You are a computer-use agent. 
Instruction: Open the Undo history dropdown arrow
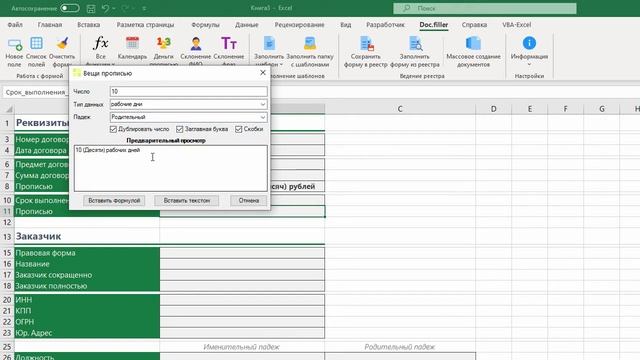click(x=113, y=9)
